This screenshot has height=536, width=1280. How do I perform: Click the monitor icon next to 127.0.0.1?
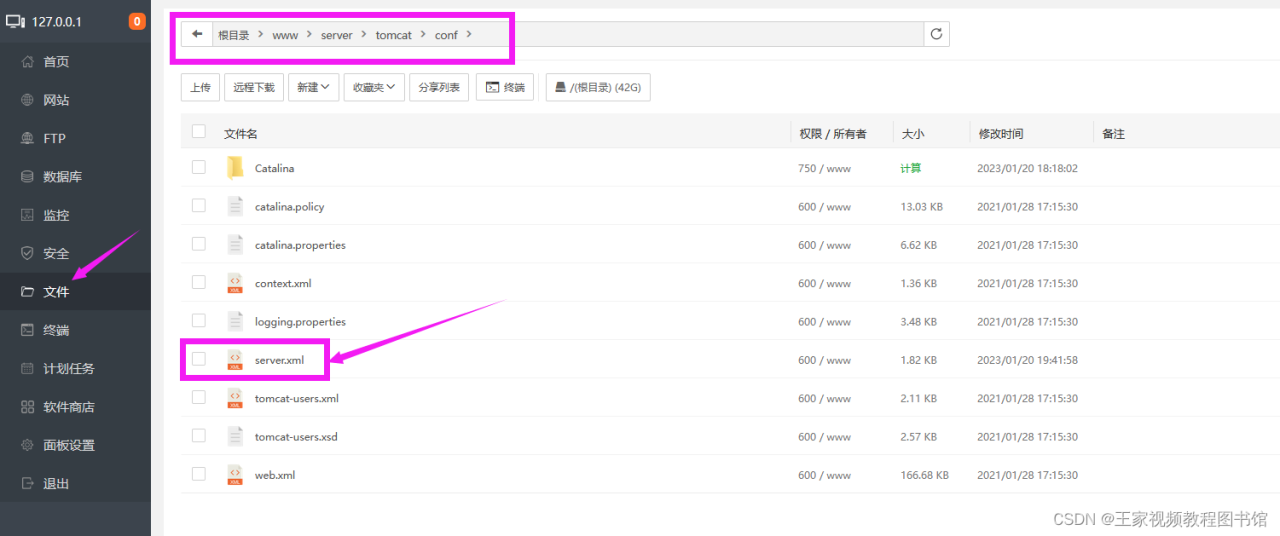coord(15,21)
